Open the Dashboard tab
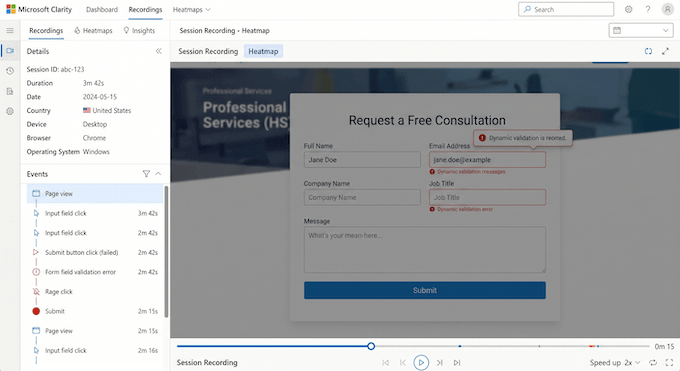The image size is (680, 371). coord(101,10)
